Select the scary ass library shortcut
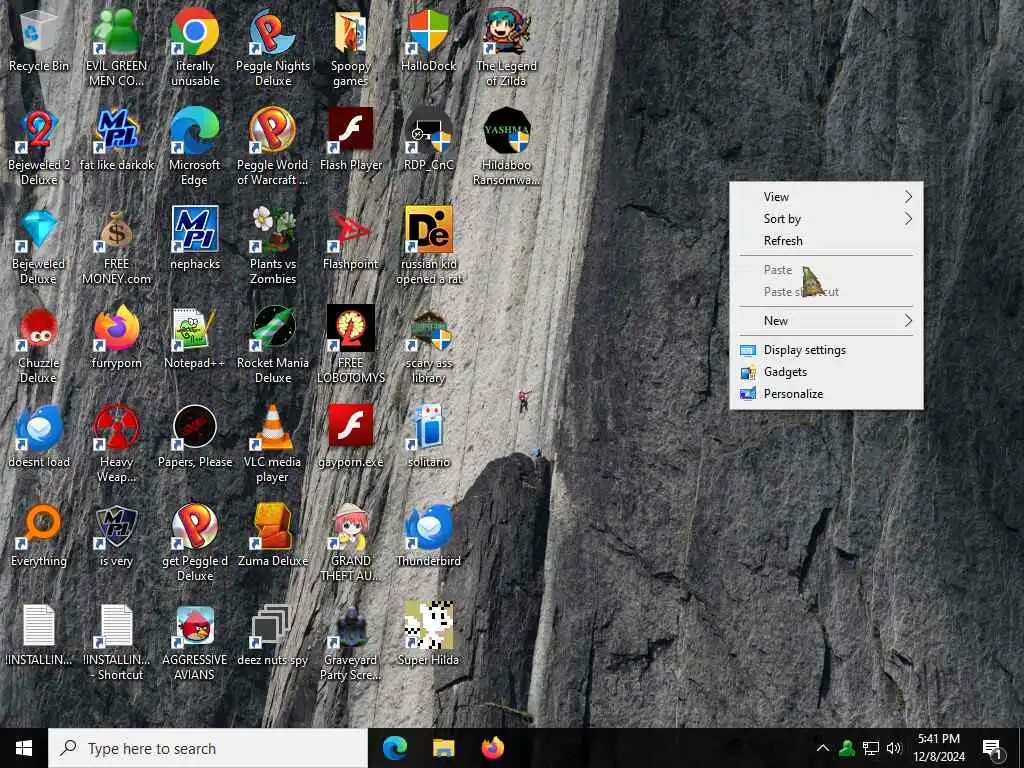 (428, 345)
